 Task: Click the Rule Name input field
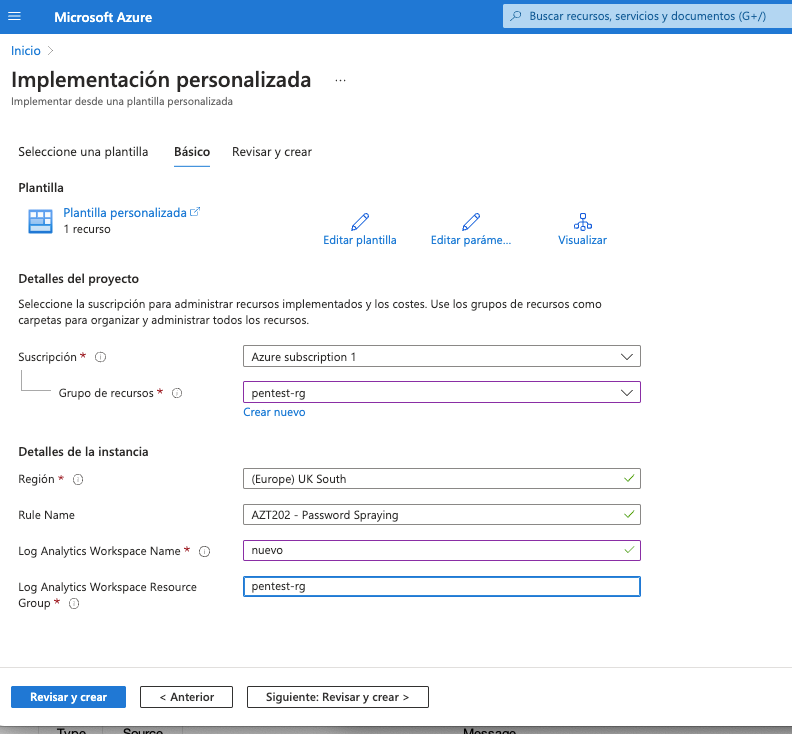coord(441,515)
